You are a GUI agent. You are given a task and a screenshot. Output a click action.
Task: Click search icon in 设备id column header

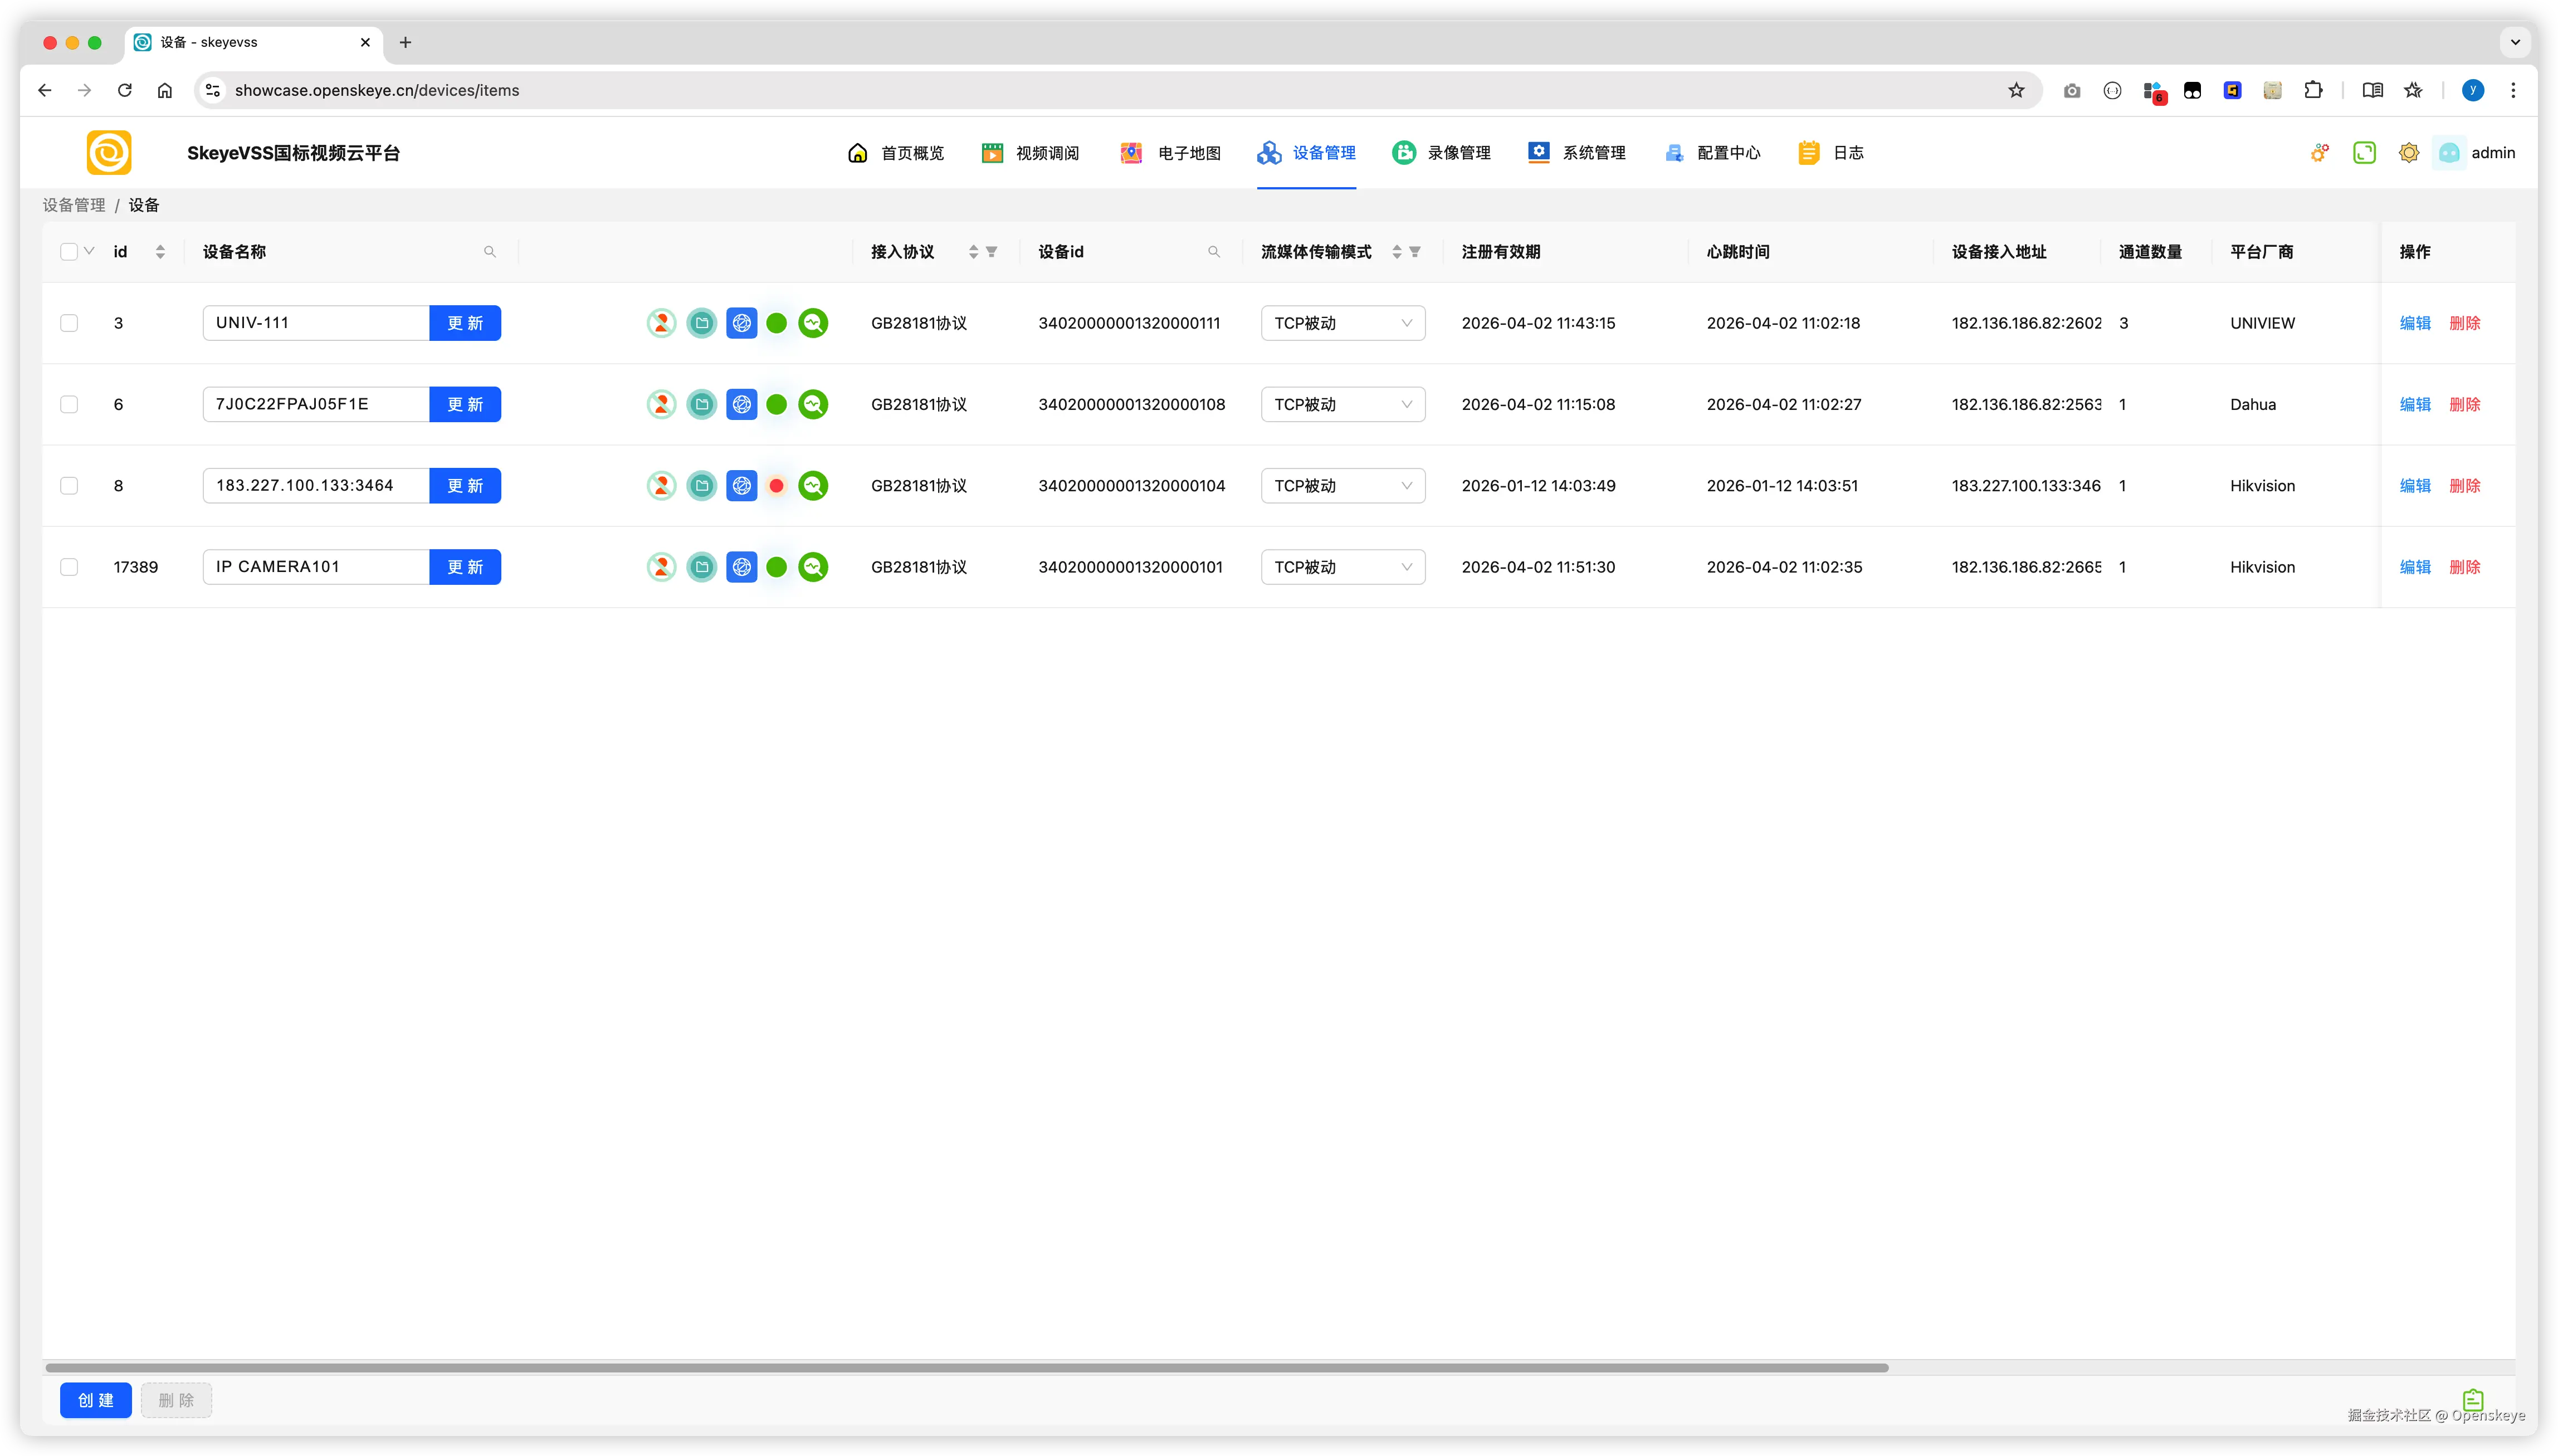(1214, 252)
